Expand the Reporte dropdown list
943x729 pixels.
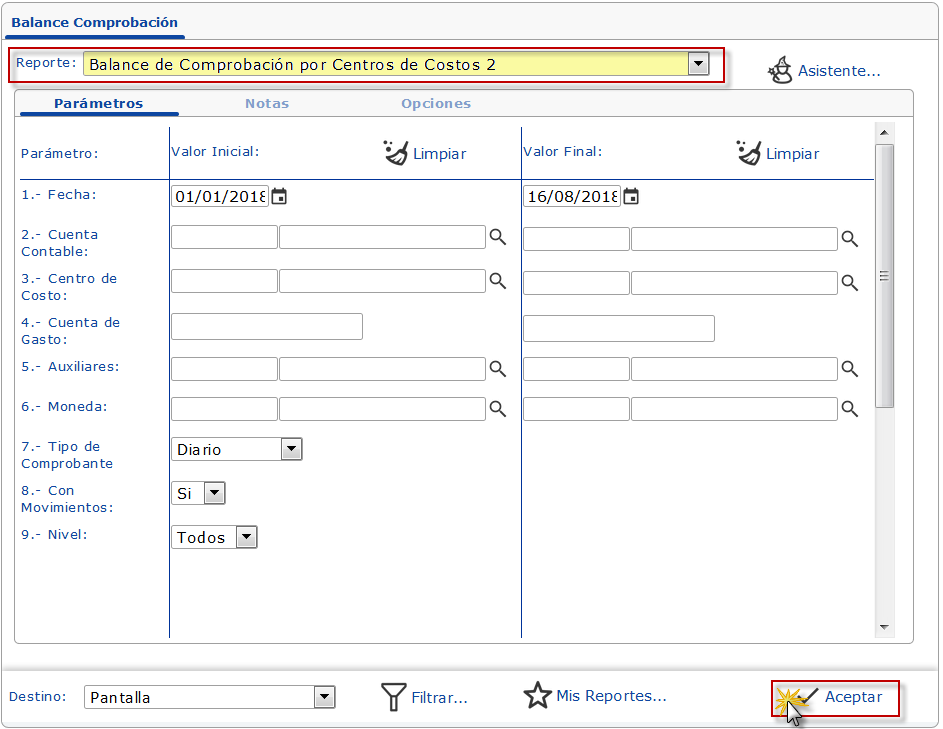click(x=698, y=64)
